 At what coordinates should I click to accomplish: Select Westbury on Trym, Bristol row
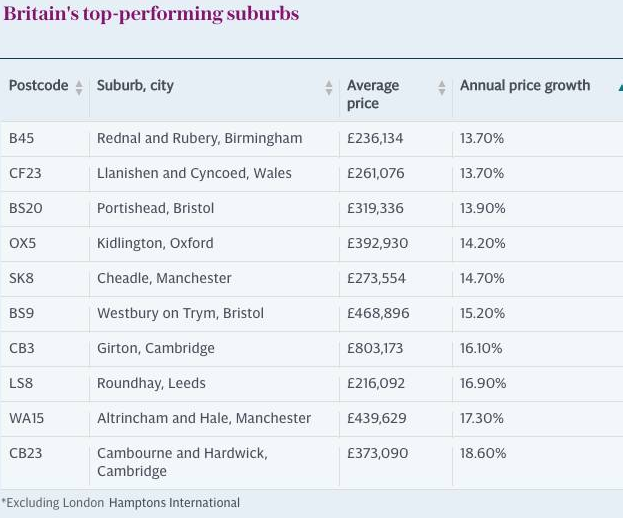(180, 313)
